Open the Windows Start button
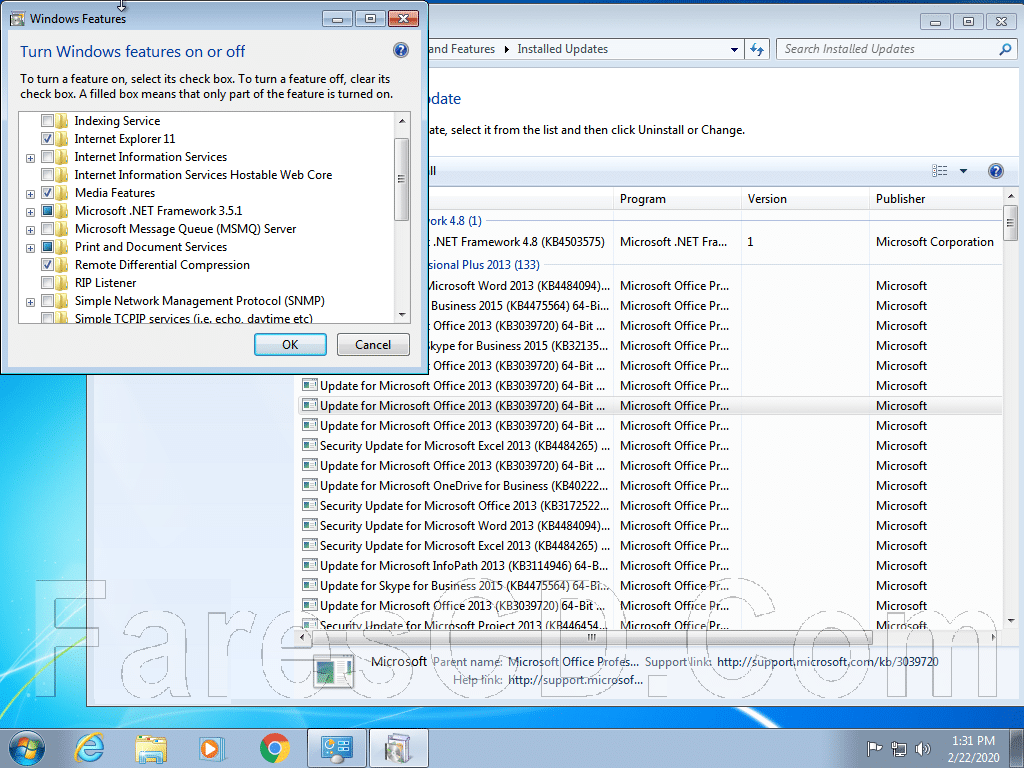This screenshot has width=1024, height=768. point(27,748)
